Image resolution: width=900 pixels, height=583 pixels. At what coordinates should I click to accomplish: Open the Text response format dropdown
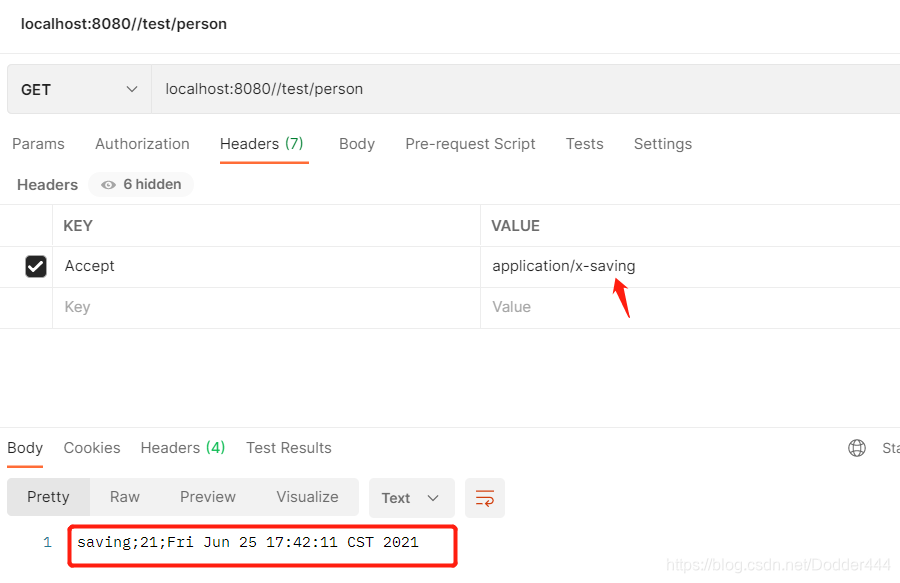411,497
